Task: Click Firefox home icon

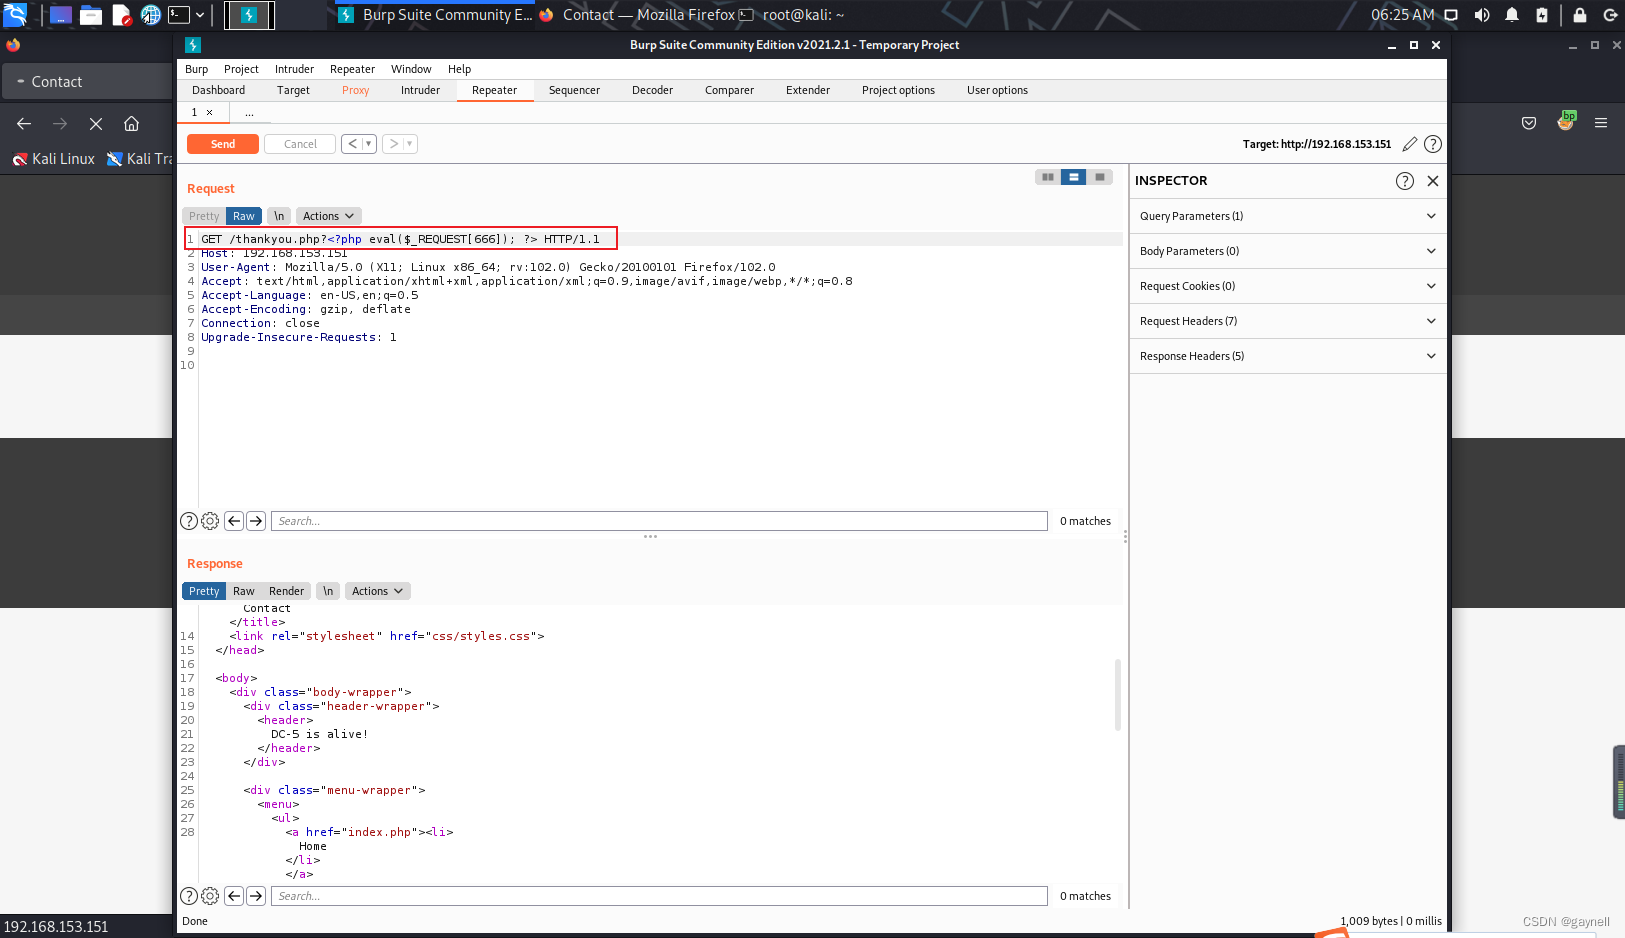Action: tap(131, 124)
